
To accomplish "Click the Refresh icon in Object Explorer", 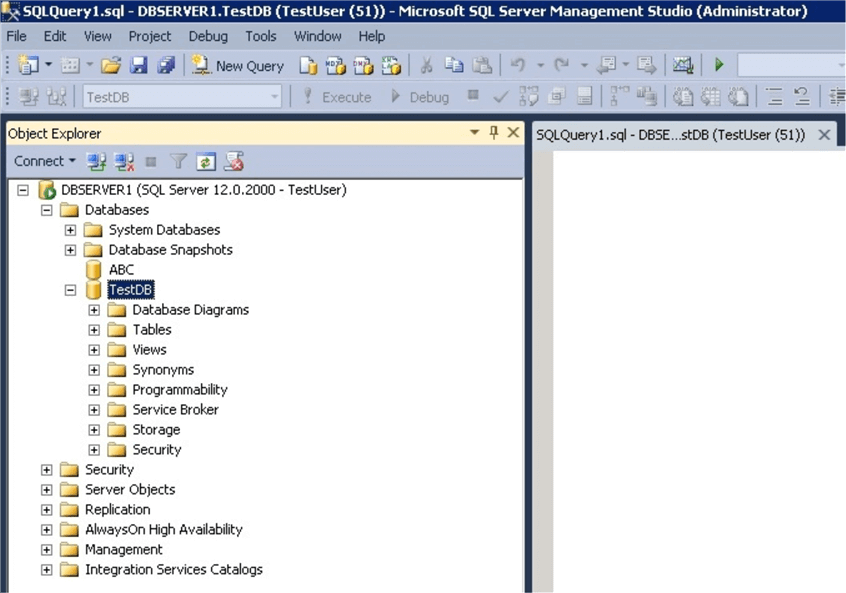I will click(206, 161).
